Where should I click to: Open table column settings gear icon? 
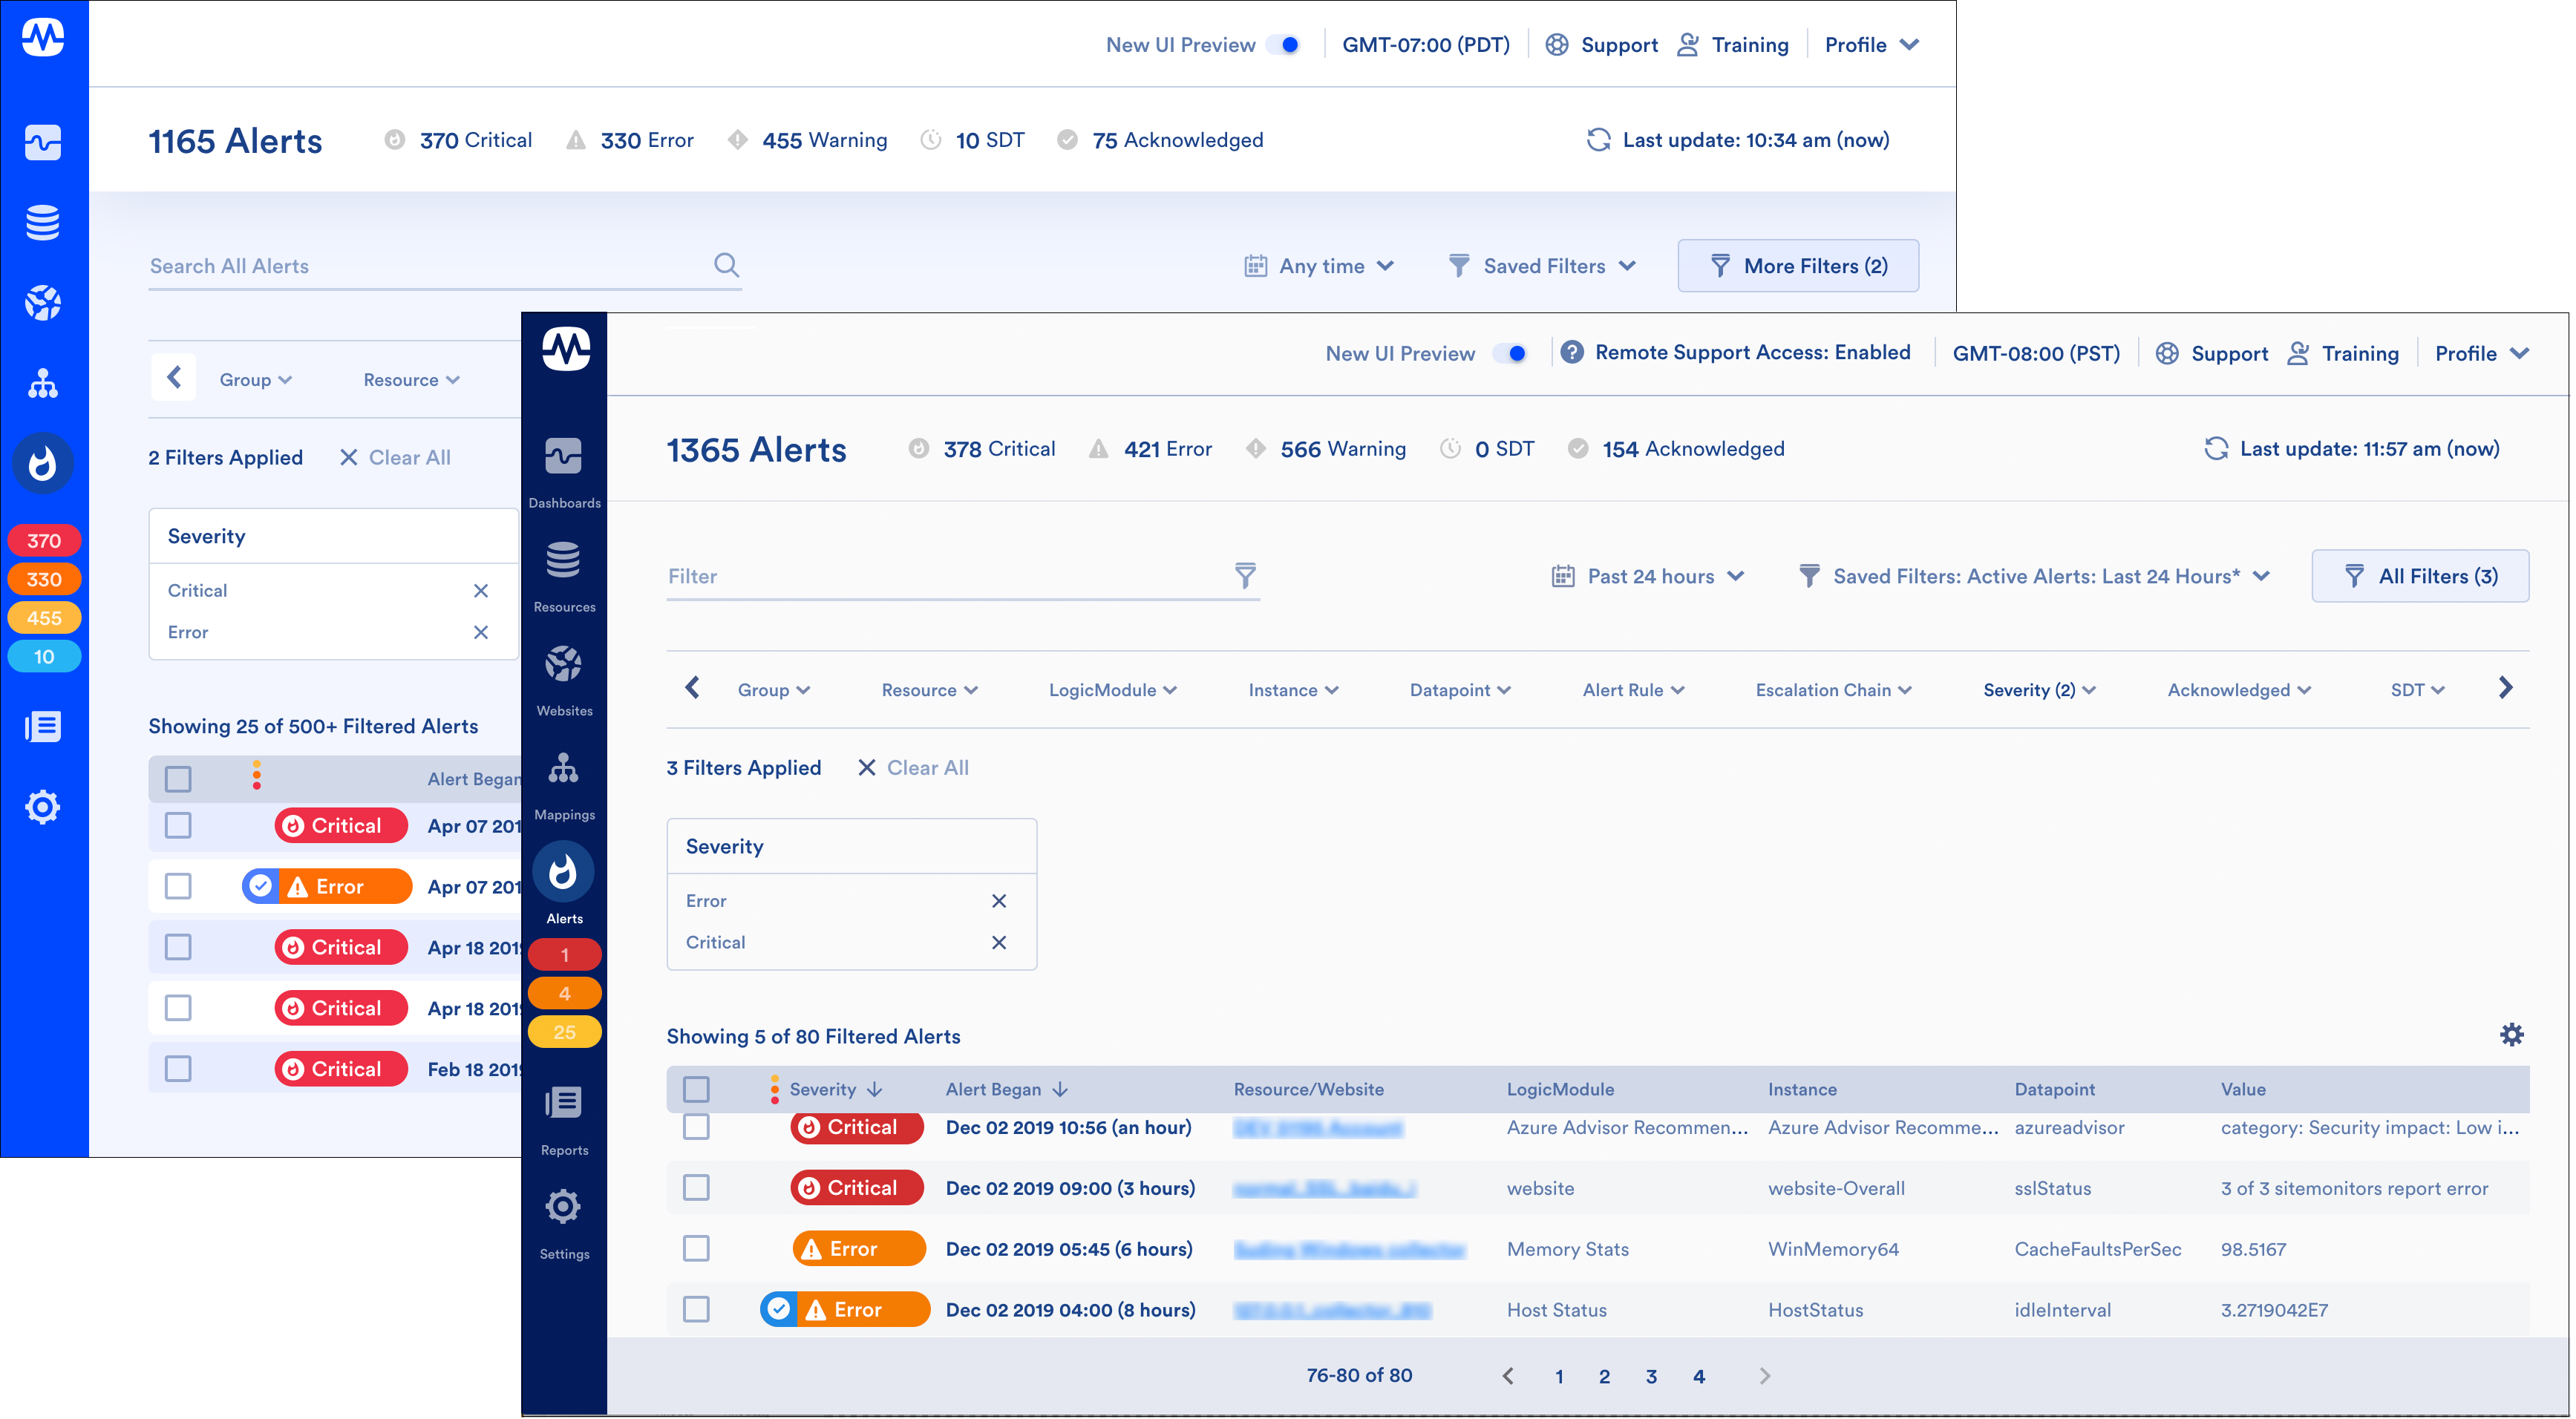2512,1035
